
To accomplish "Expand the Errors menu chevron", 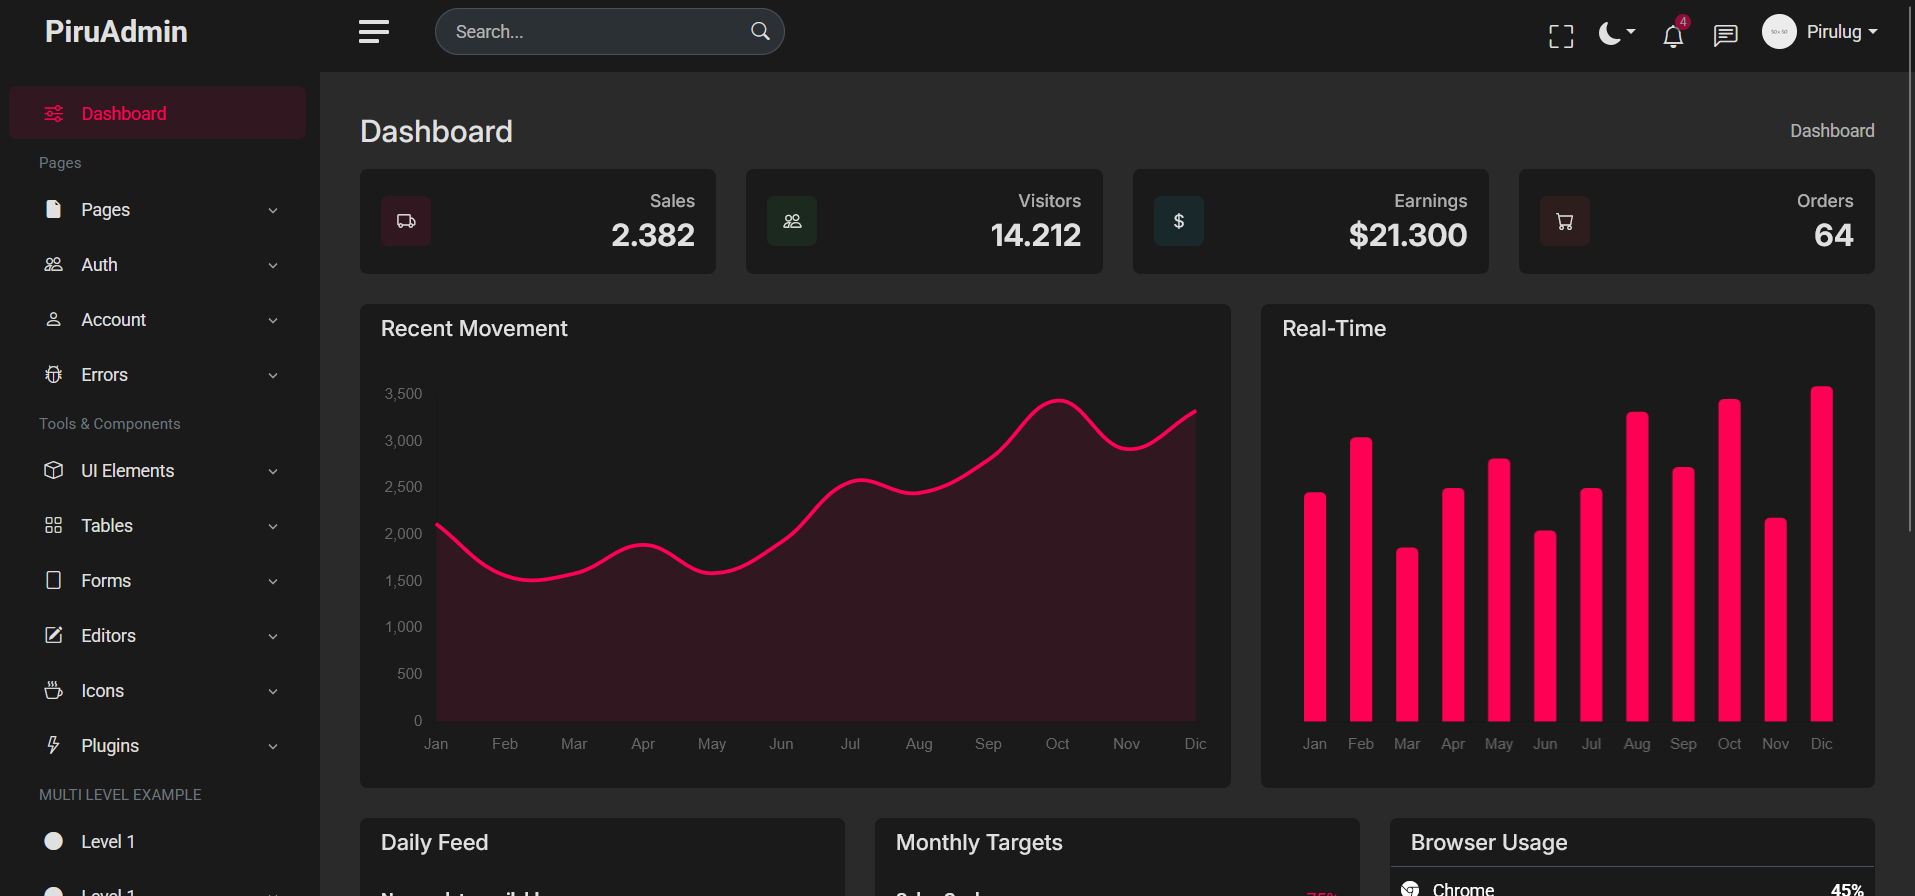I will click(x=273, y=376).
